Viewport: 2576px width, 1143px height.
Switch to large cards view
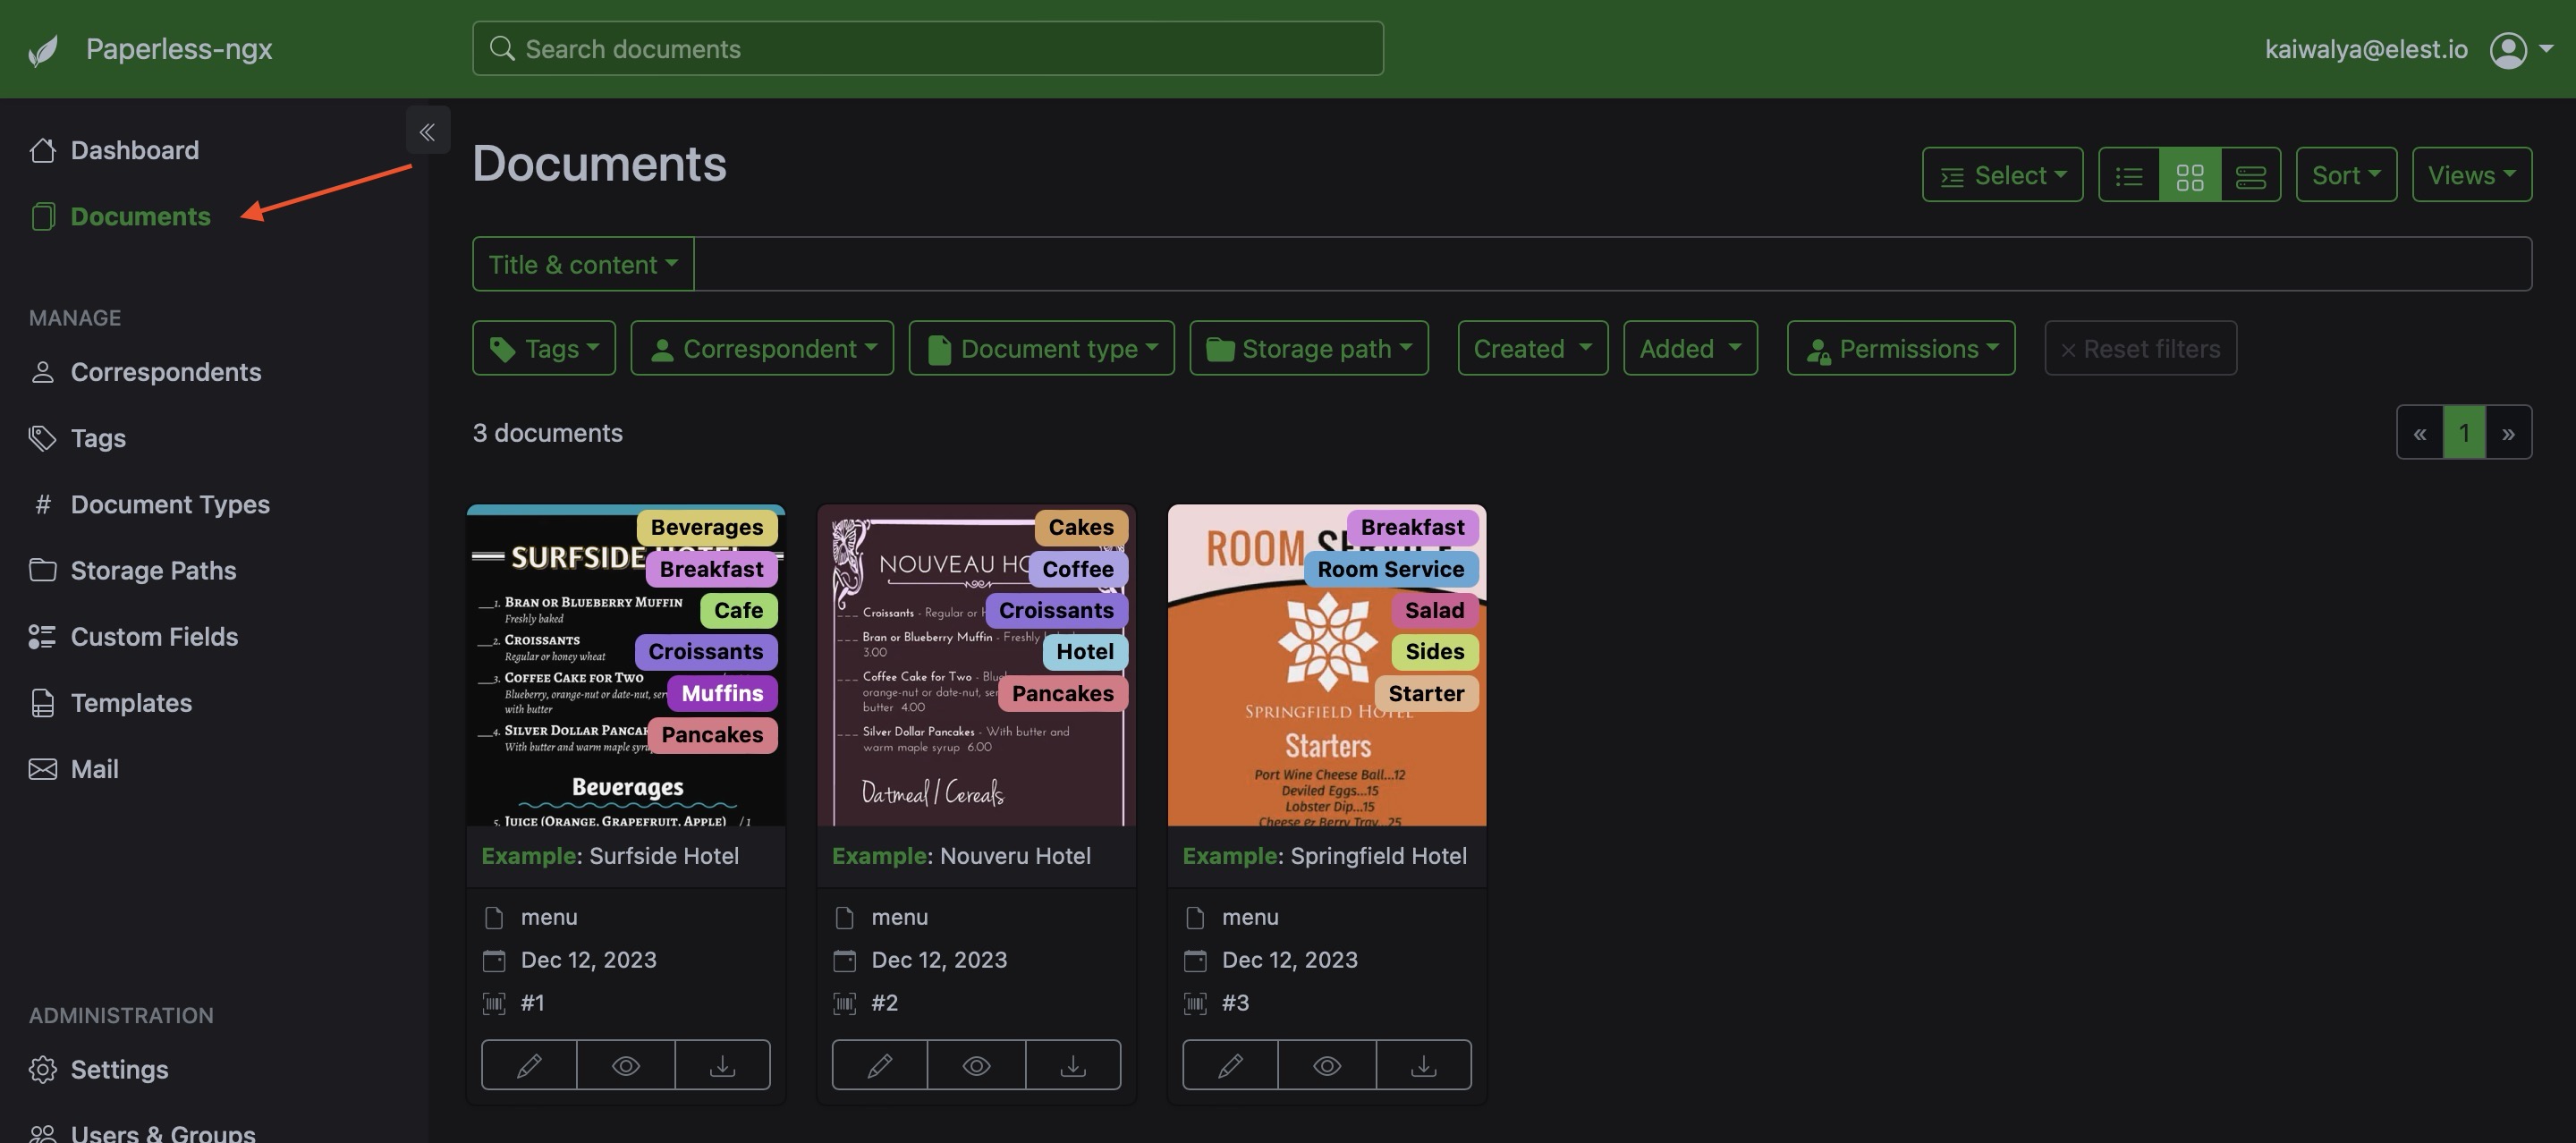pos(2250,176)
